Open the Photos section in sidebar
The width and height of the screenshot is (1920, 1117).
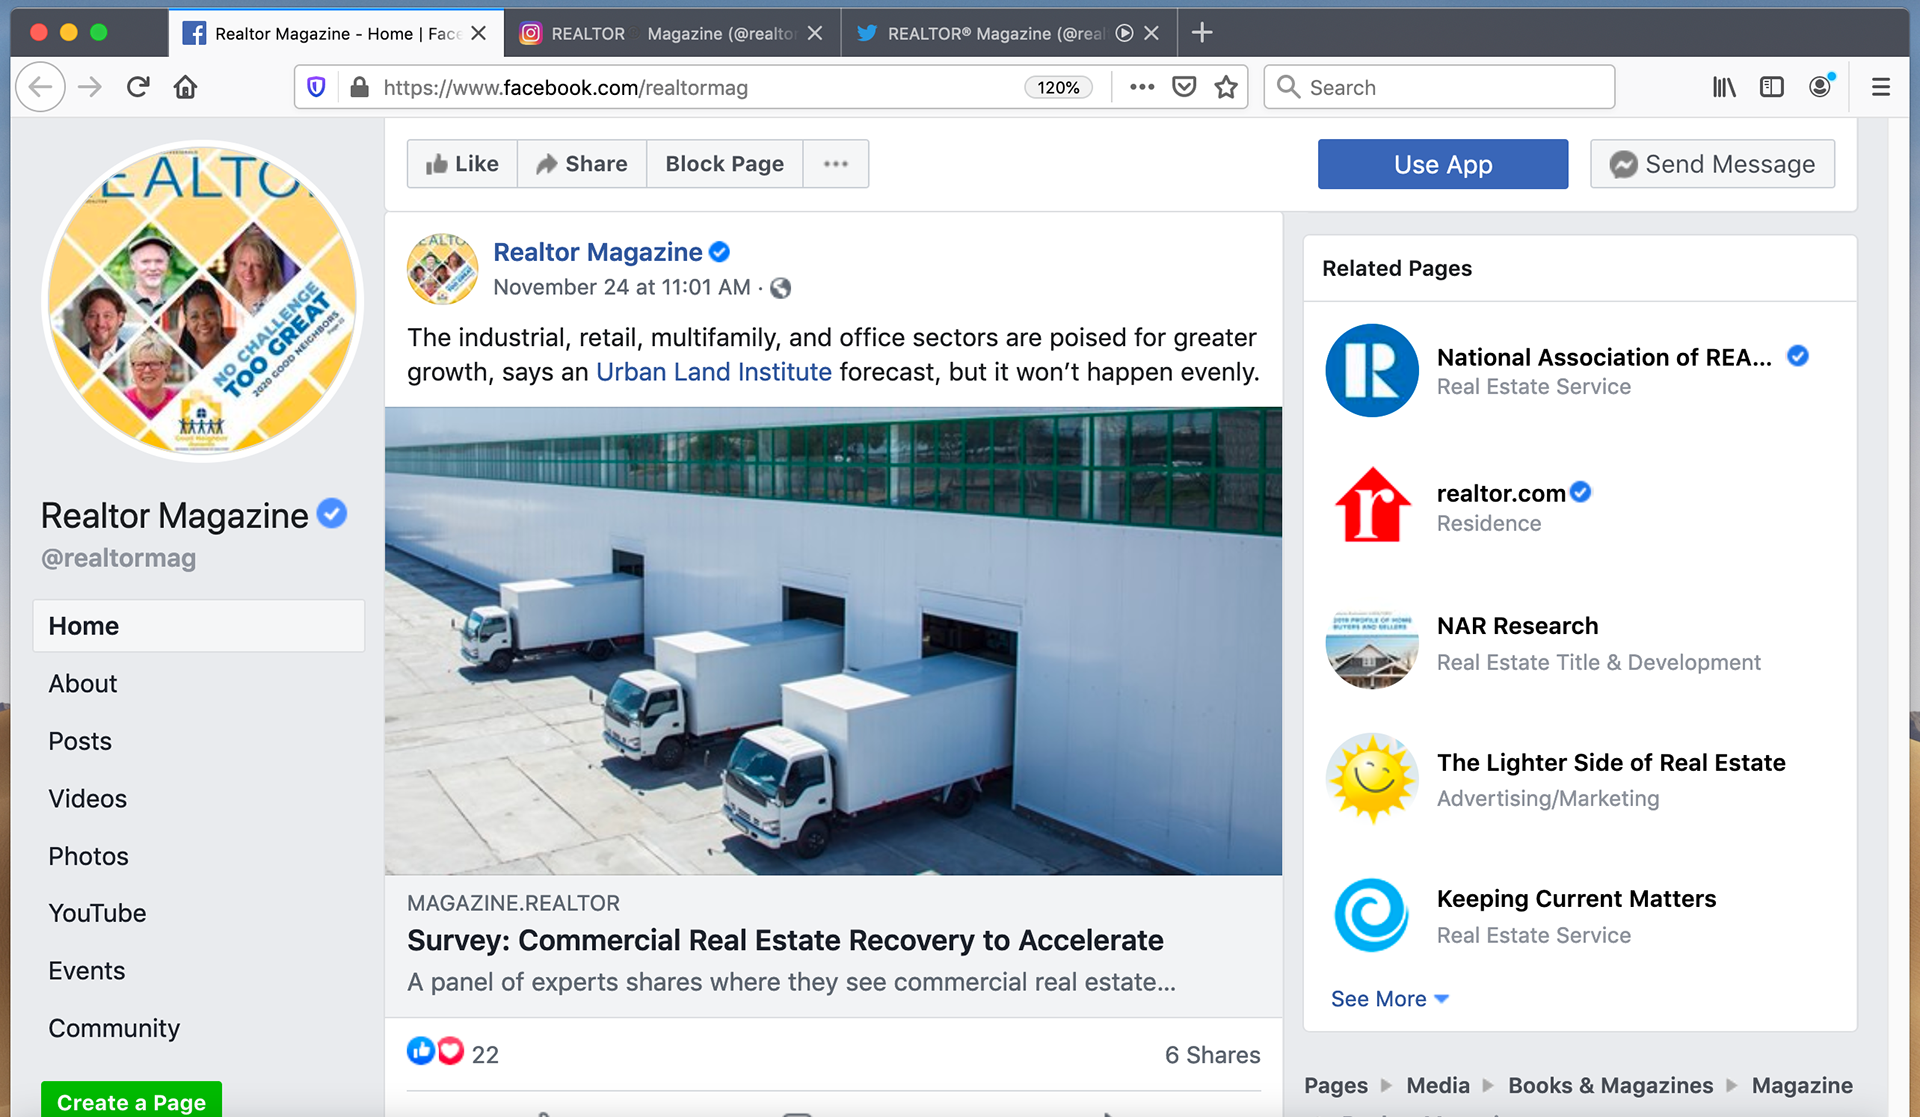point(88,856)
